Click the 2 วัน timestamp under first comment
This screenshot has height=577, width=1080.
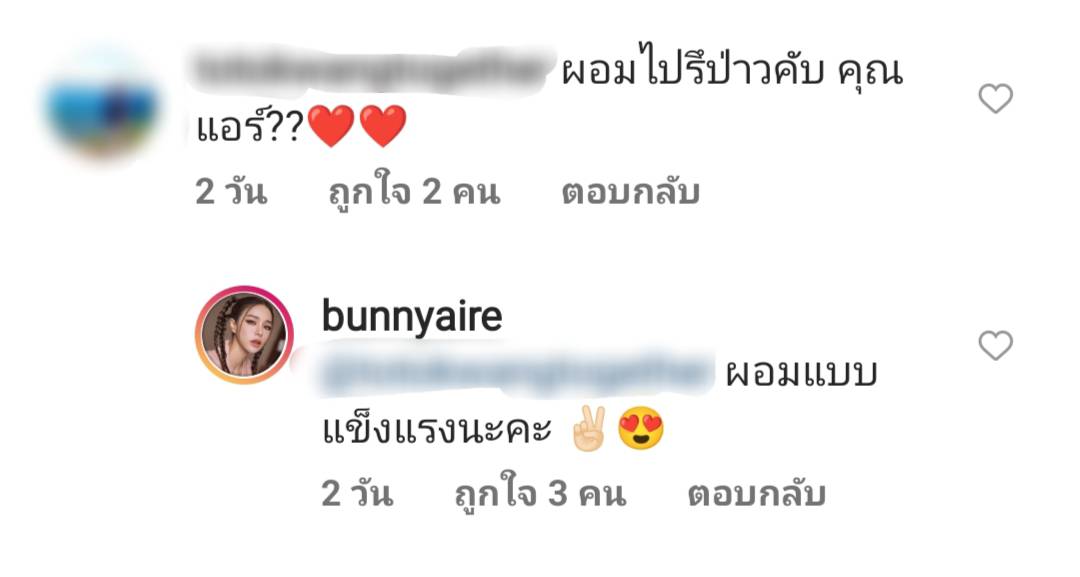click(231, 191)
